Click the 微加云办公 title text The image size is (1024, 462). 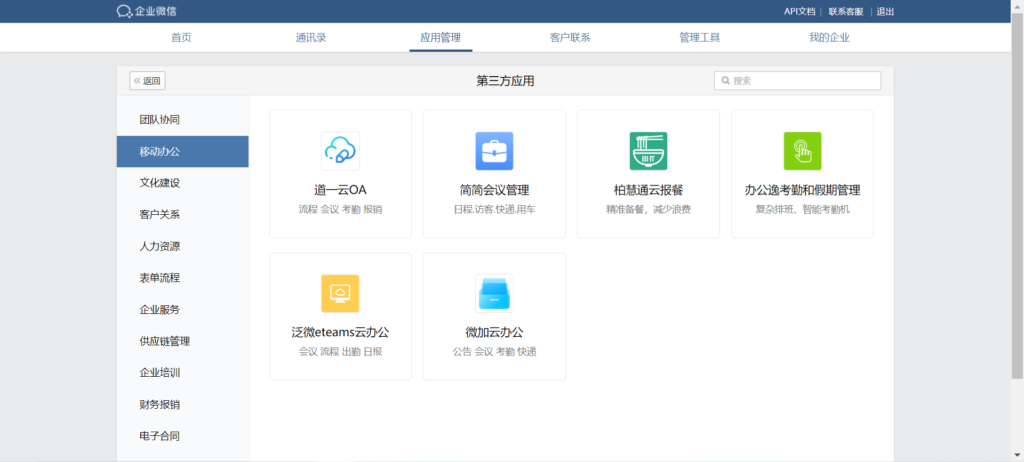click(494, 333)
